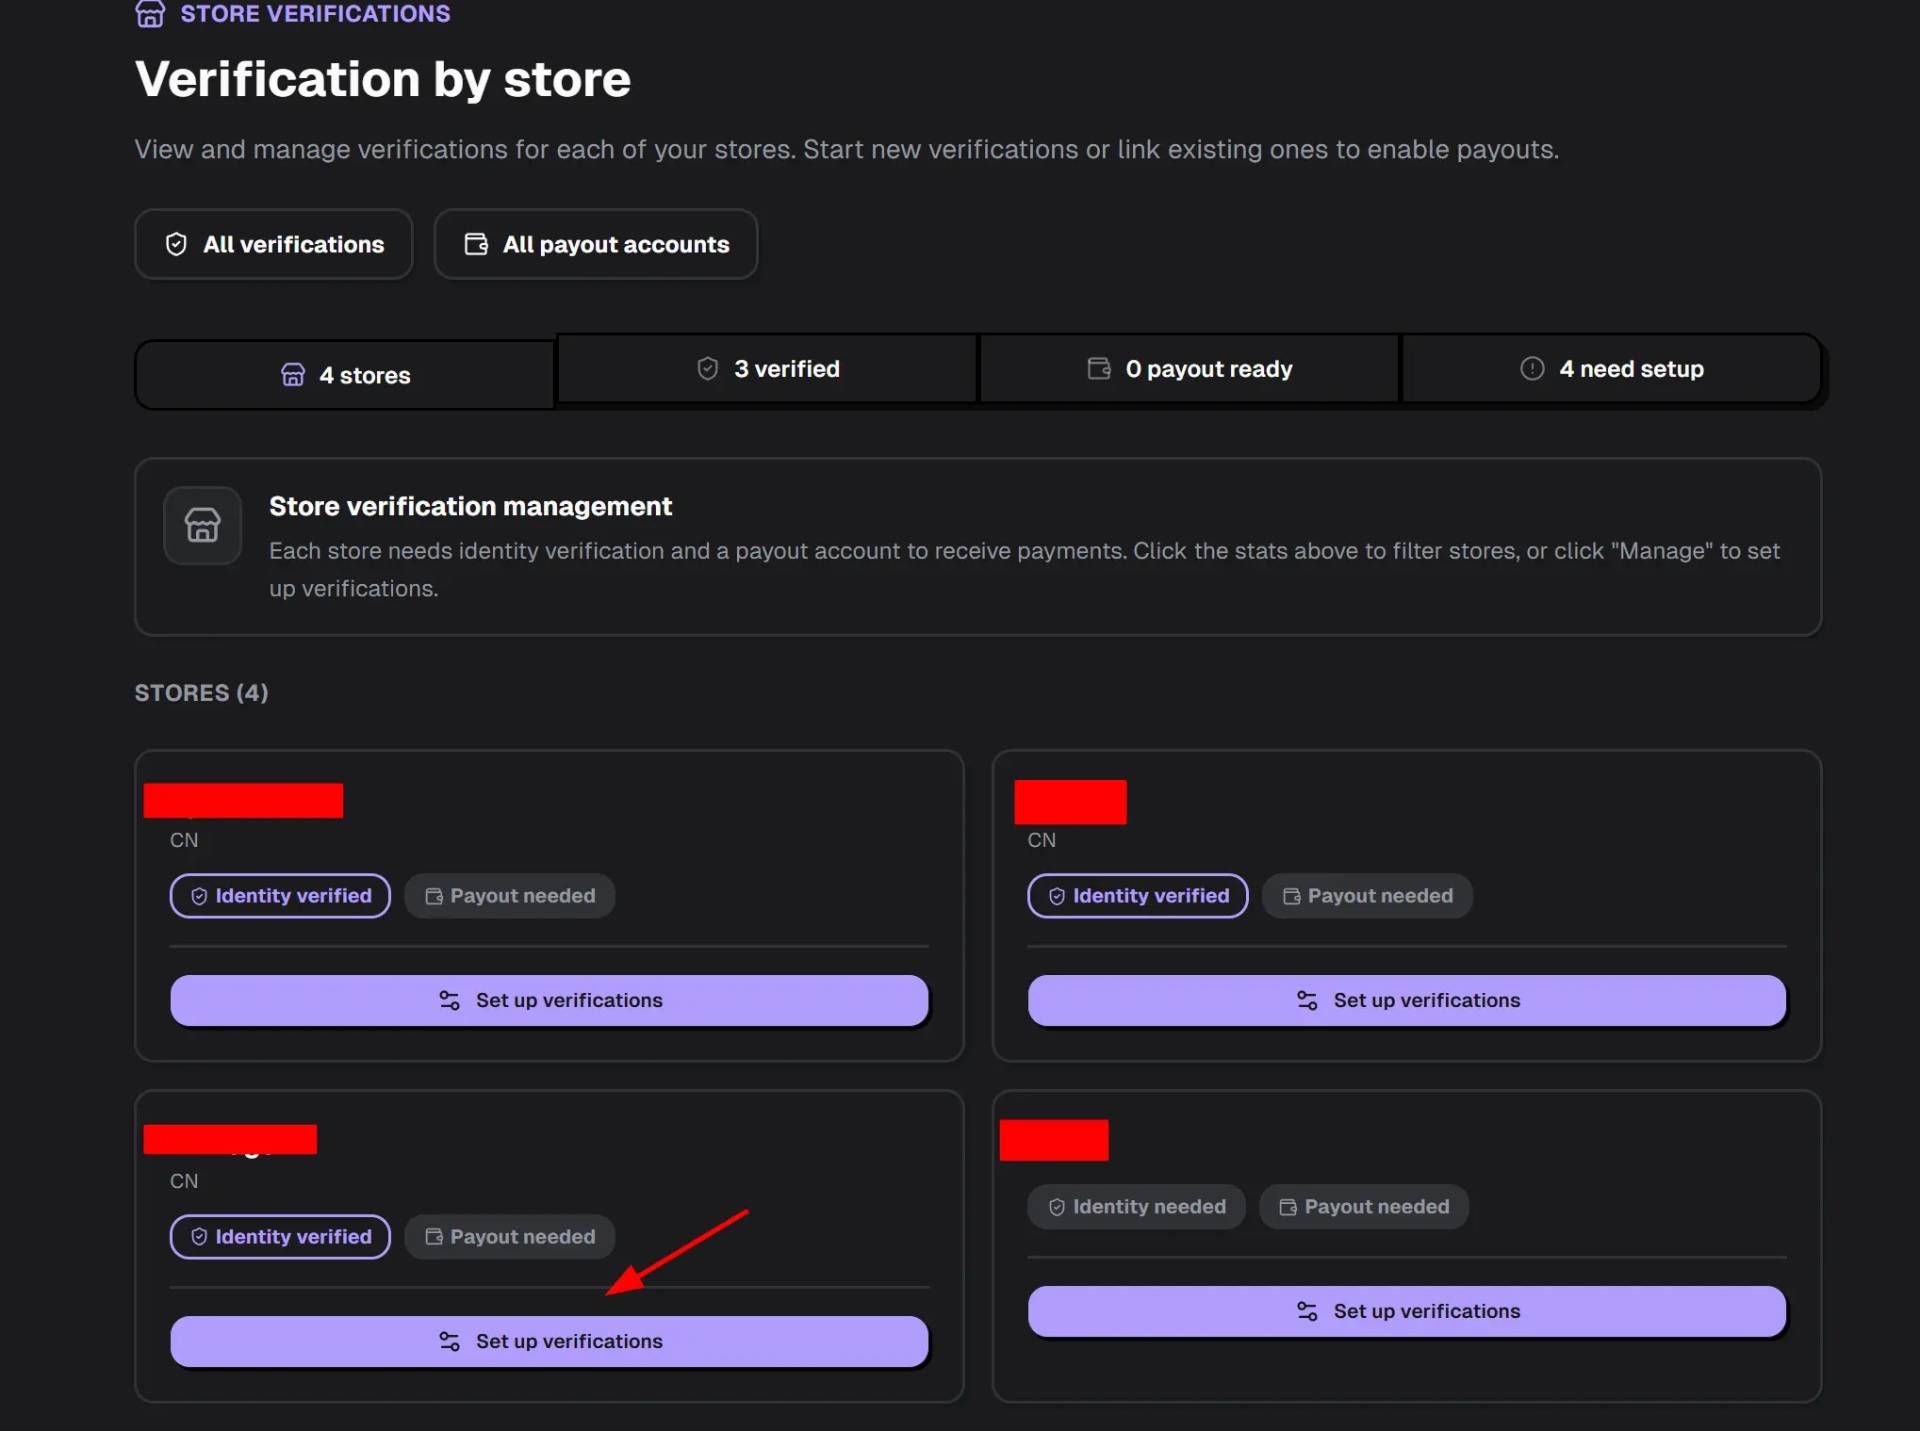Click the store icon in header label
This screenshot has height=1431, width=1920.
click(x=150, y=14)
